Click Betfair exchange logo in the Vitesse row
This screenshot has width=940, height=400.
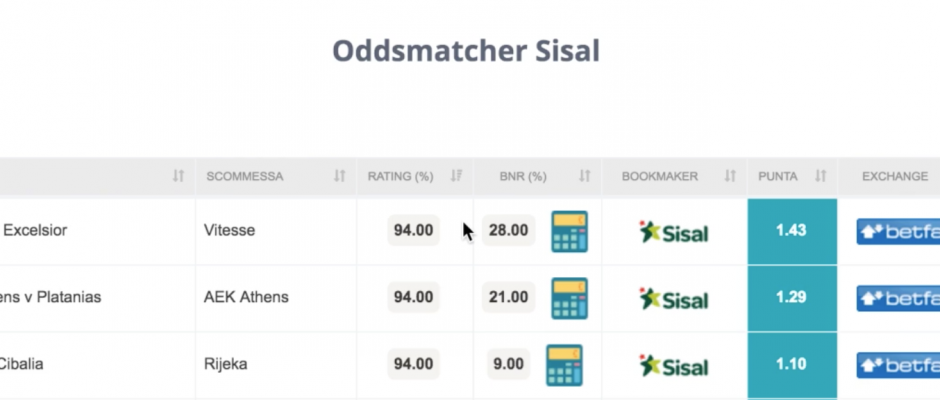(898, 231)
